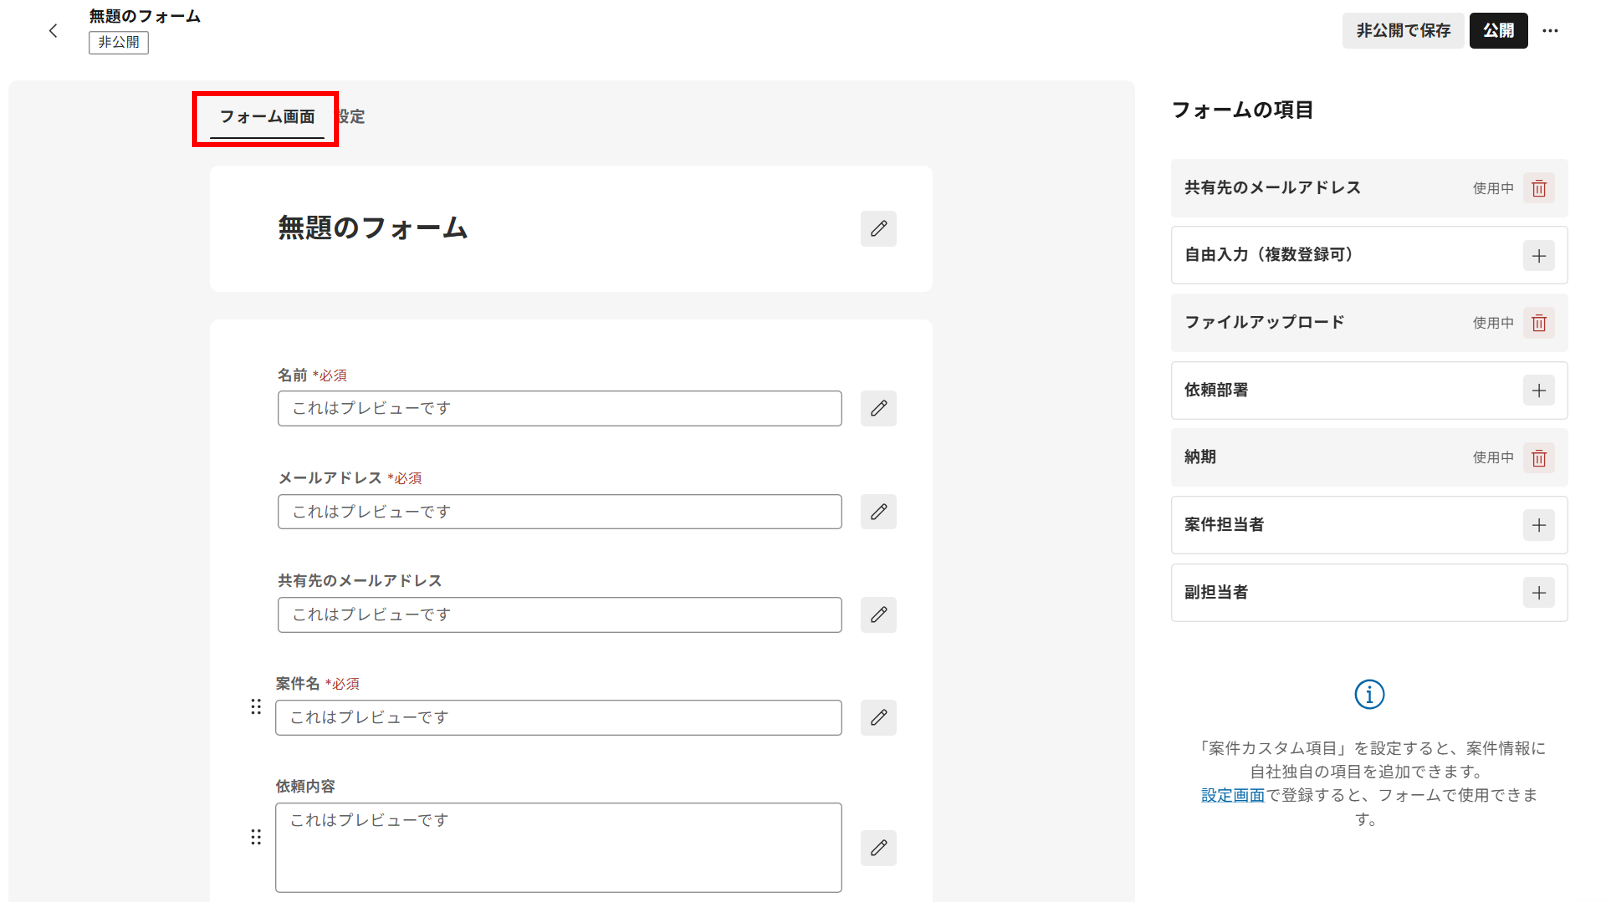Click the 非公開 status badge
1612x902 pixels.
pyautogui.click(x=119, y=43)
